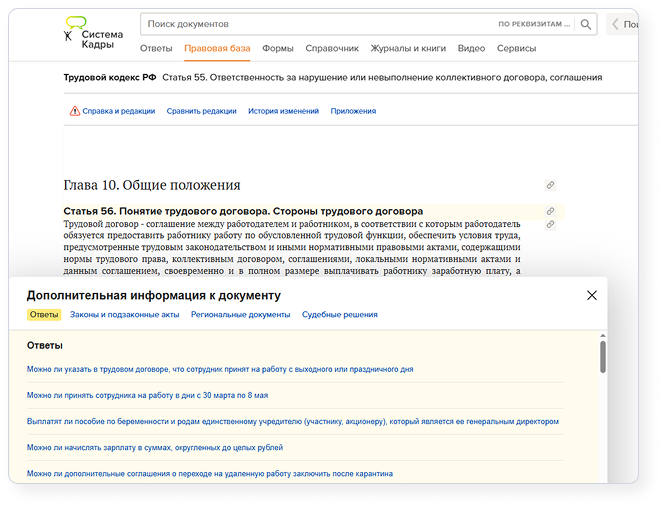663x508 pixels.
Task: Open the Сервисы section
Action: click(x=516, y=48)
